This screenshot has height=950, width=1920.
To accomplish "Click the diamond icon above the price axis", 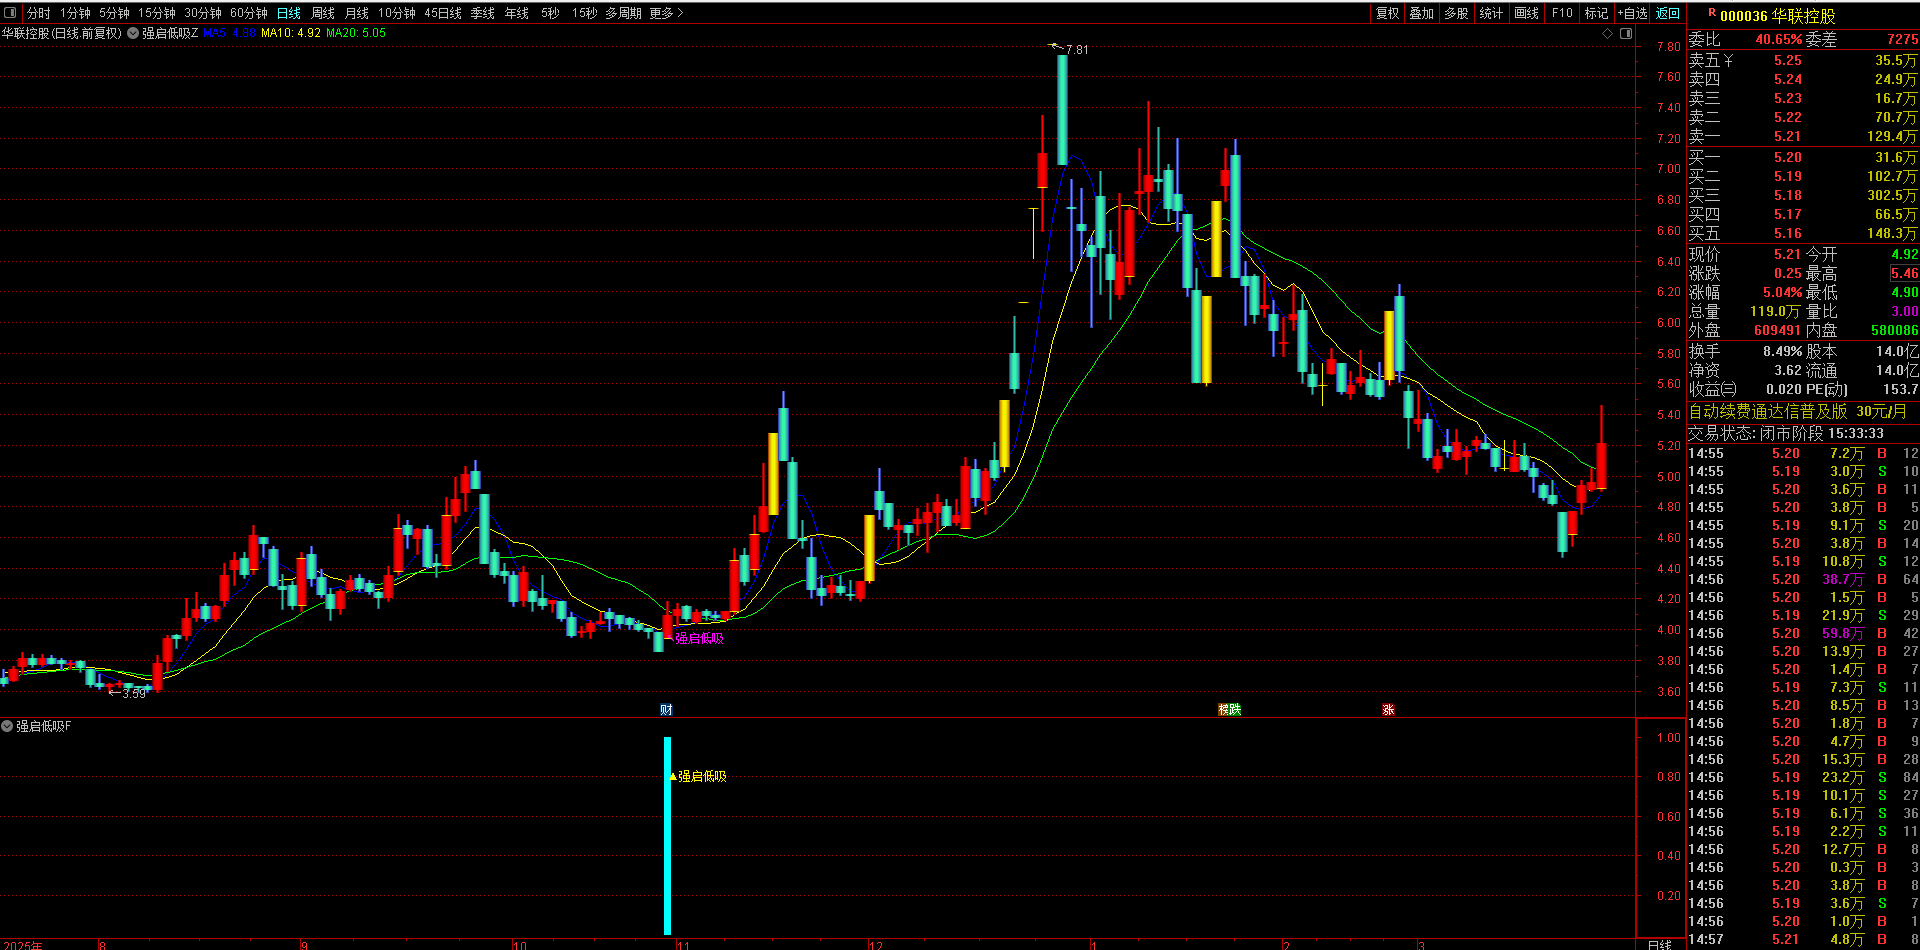I will (1608, 33).
